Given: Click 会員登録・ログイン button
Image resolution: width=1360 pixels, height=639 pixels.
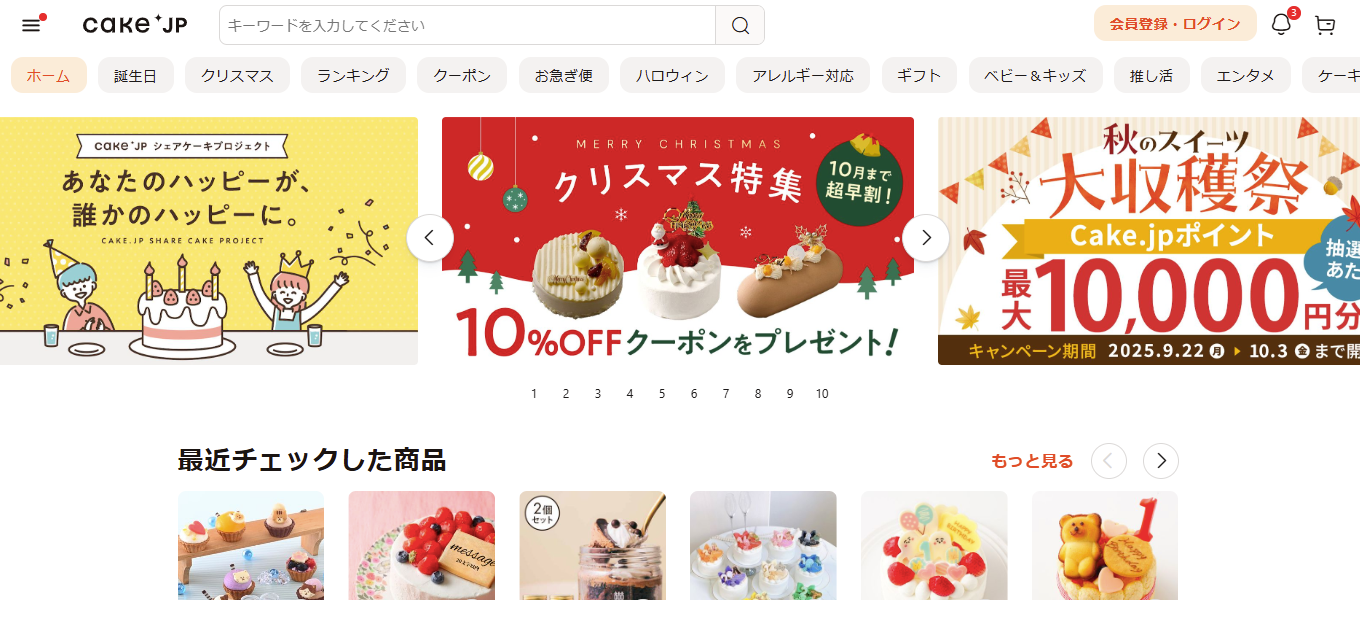Looking at the screenshot, I should point(1175,24).
